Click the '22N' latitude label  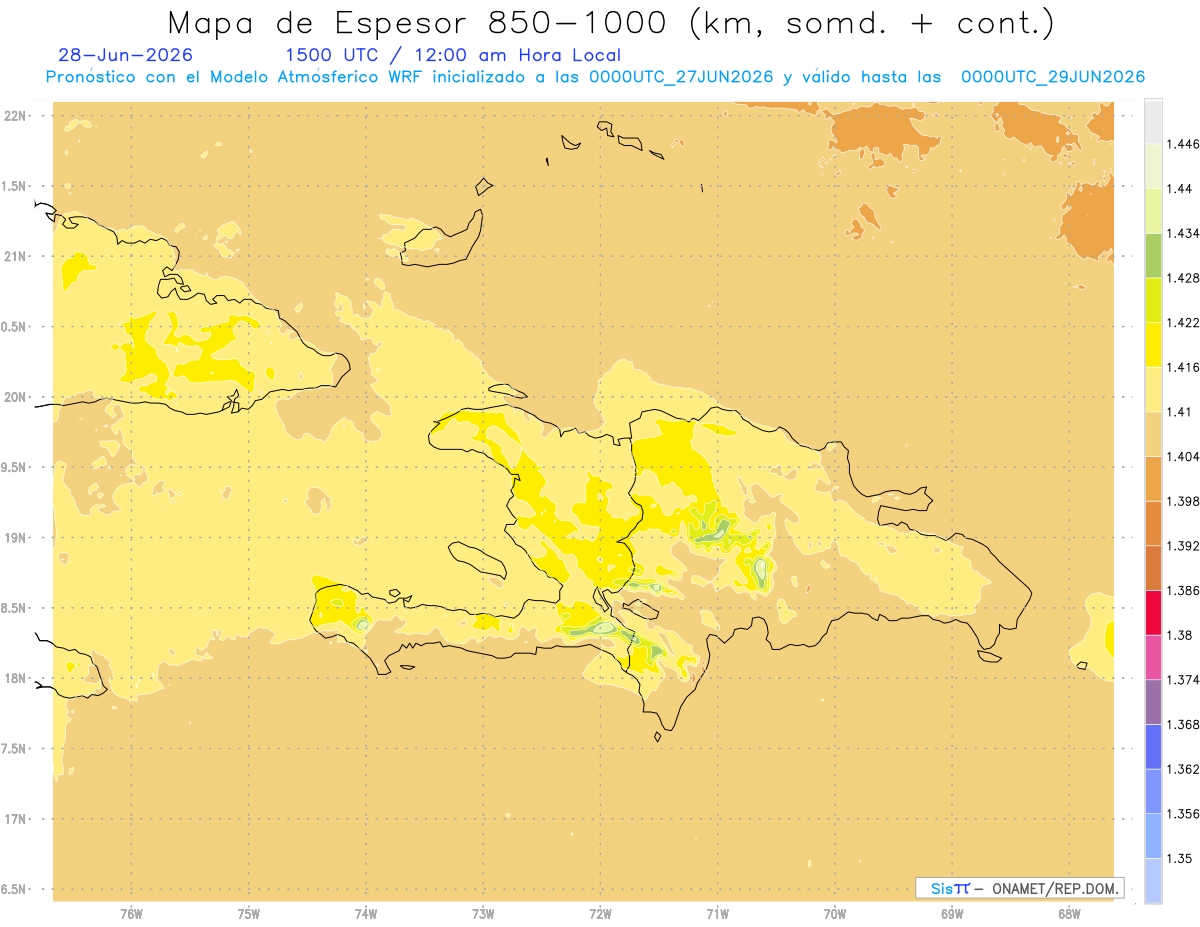click(x=14, y=116)
